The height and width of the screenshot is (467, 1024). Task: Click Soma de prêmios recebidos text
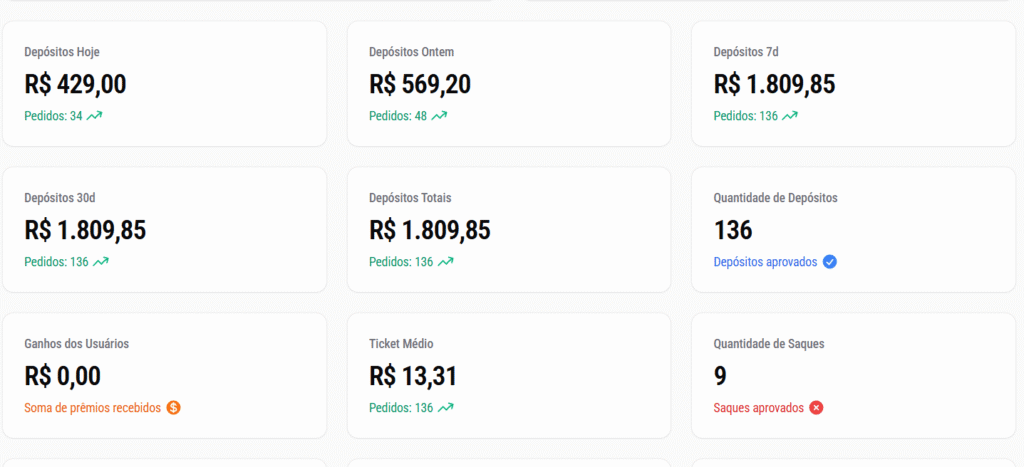click(x=92, y=408)
